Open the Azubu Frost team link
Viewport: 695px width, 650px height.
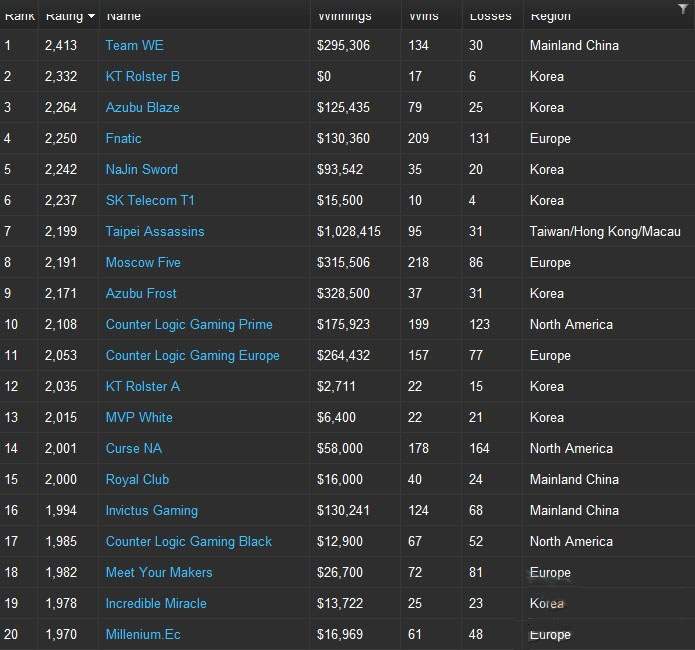coord(141,294)
